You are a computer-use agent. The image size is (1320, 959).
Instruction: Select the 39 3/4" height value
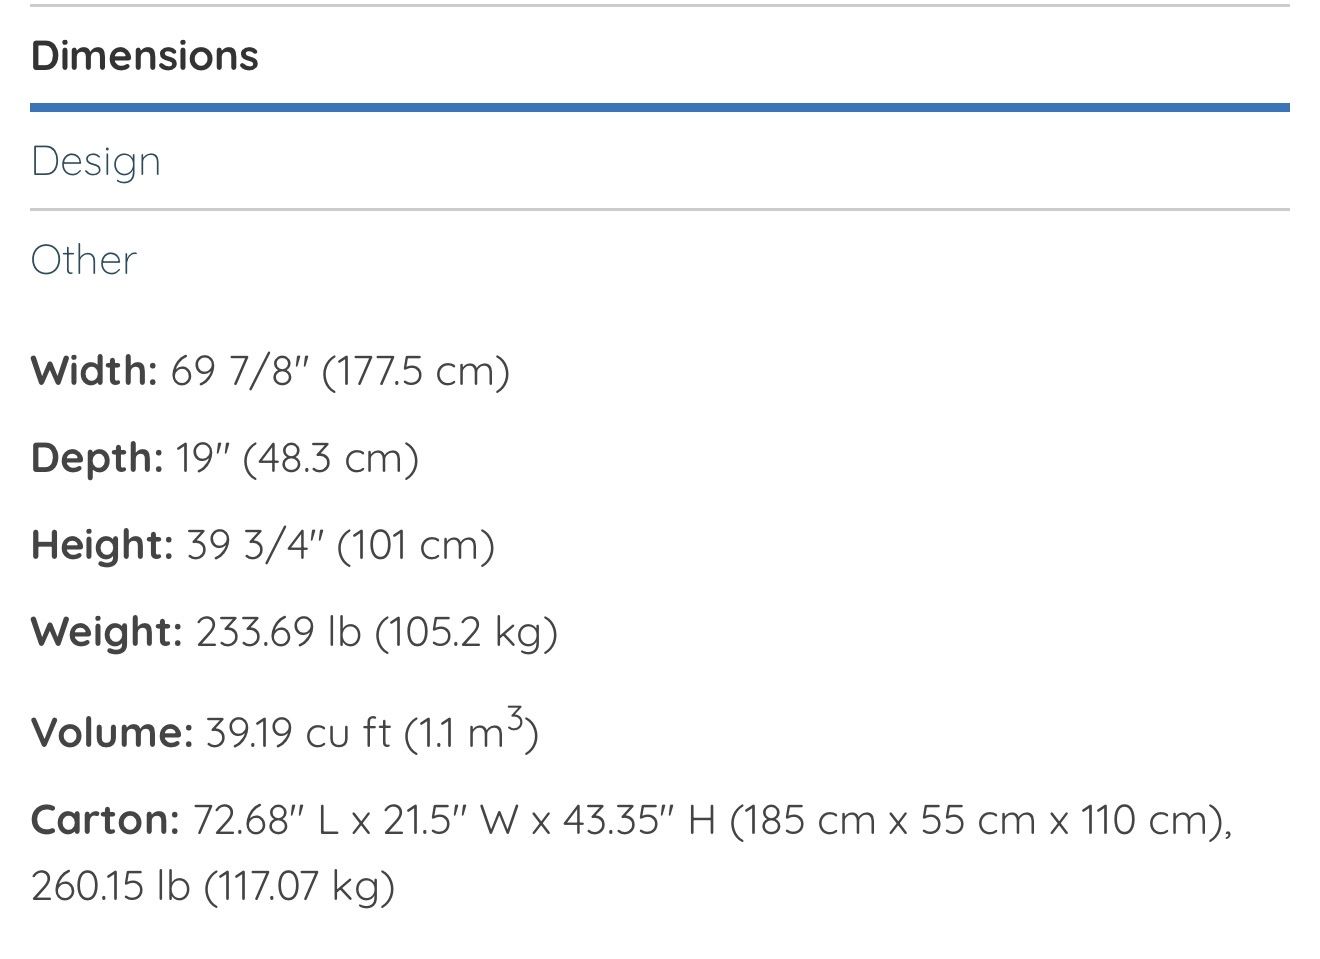[256, 546]
